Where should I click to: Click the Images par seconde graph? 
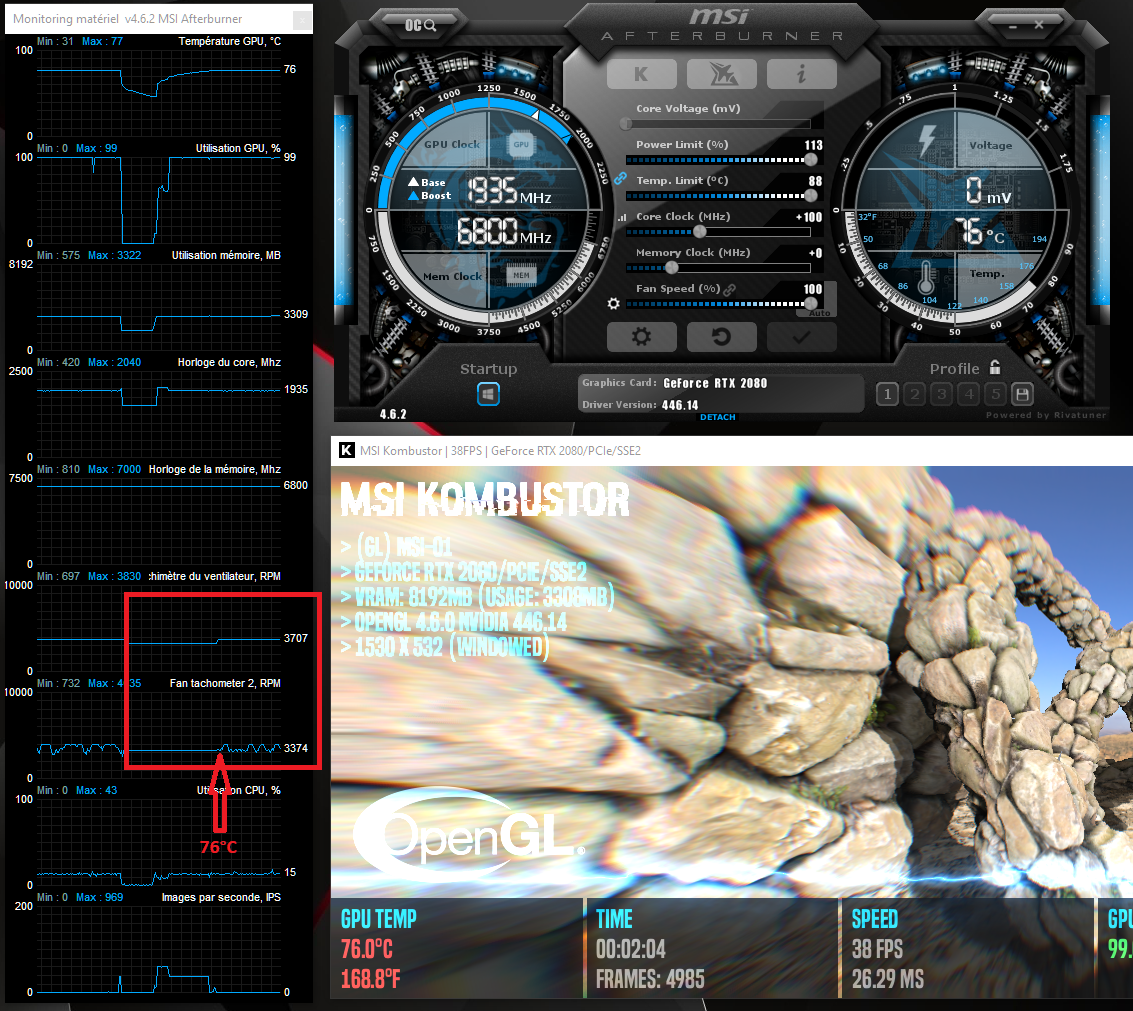click(x=158, y=948)
